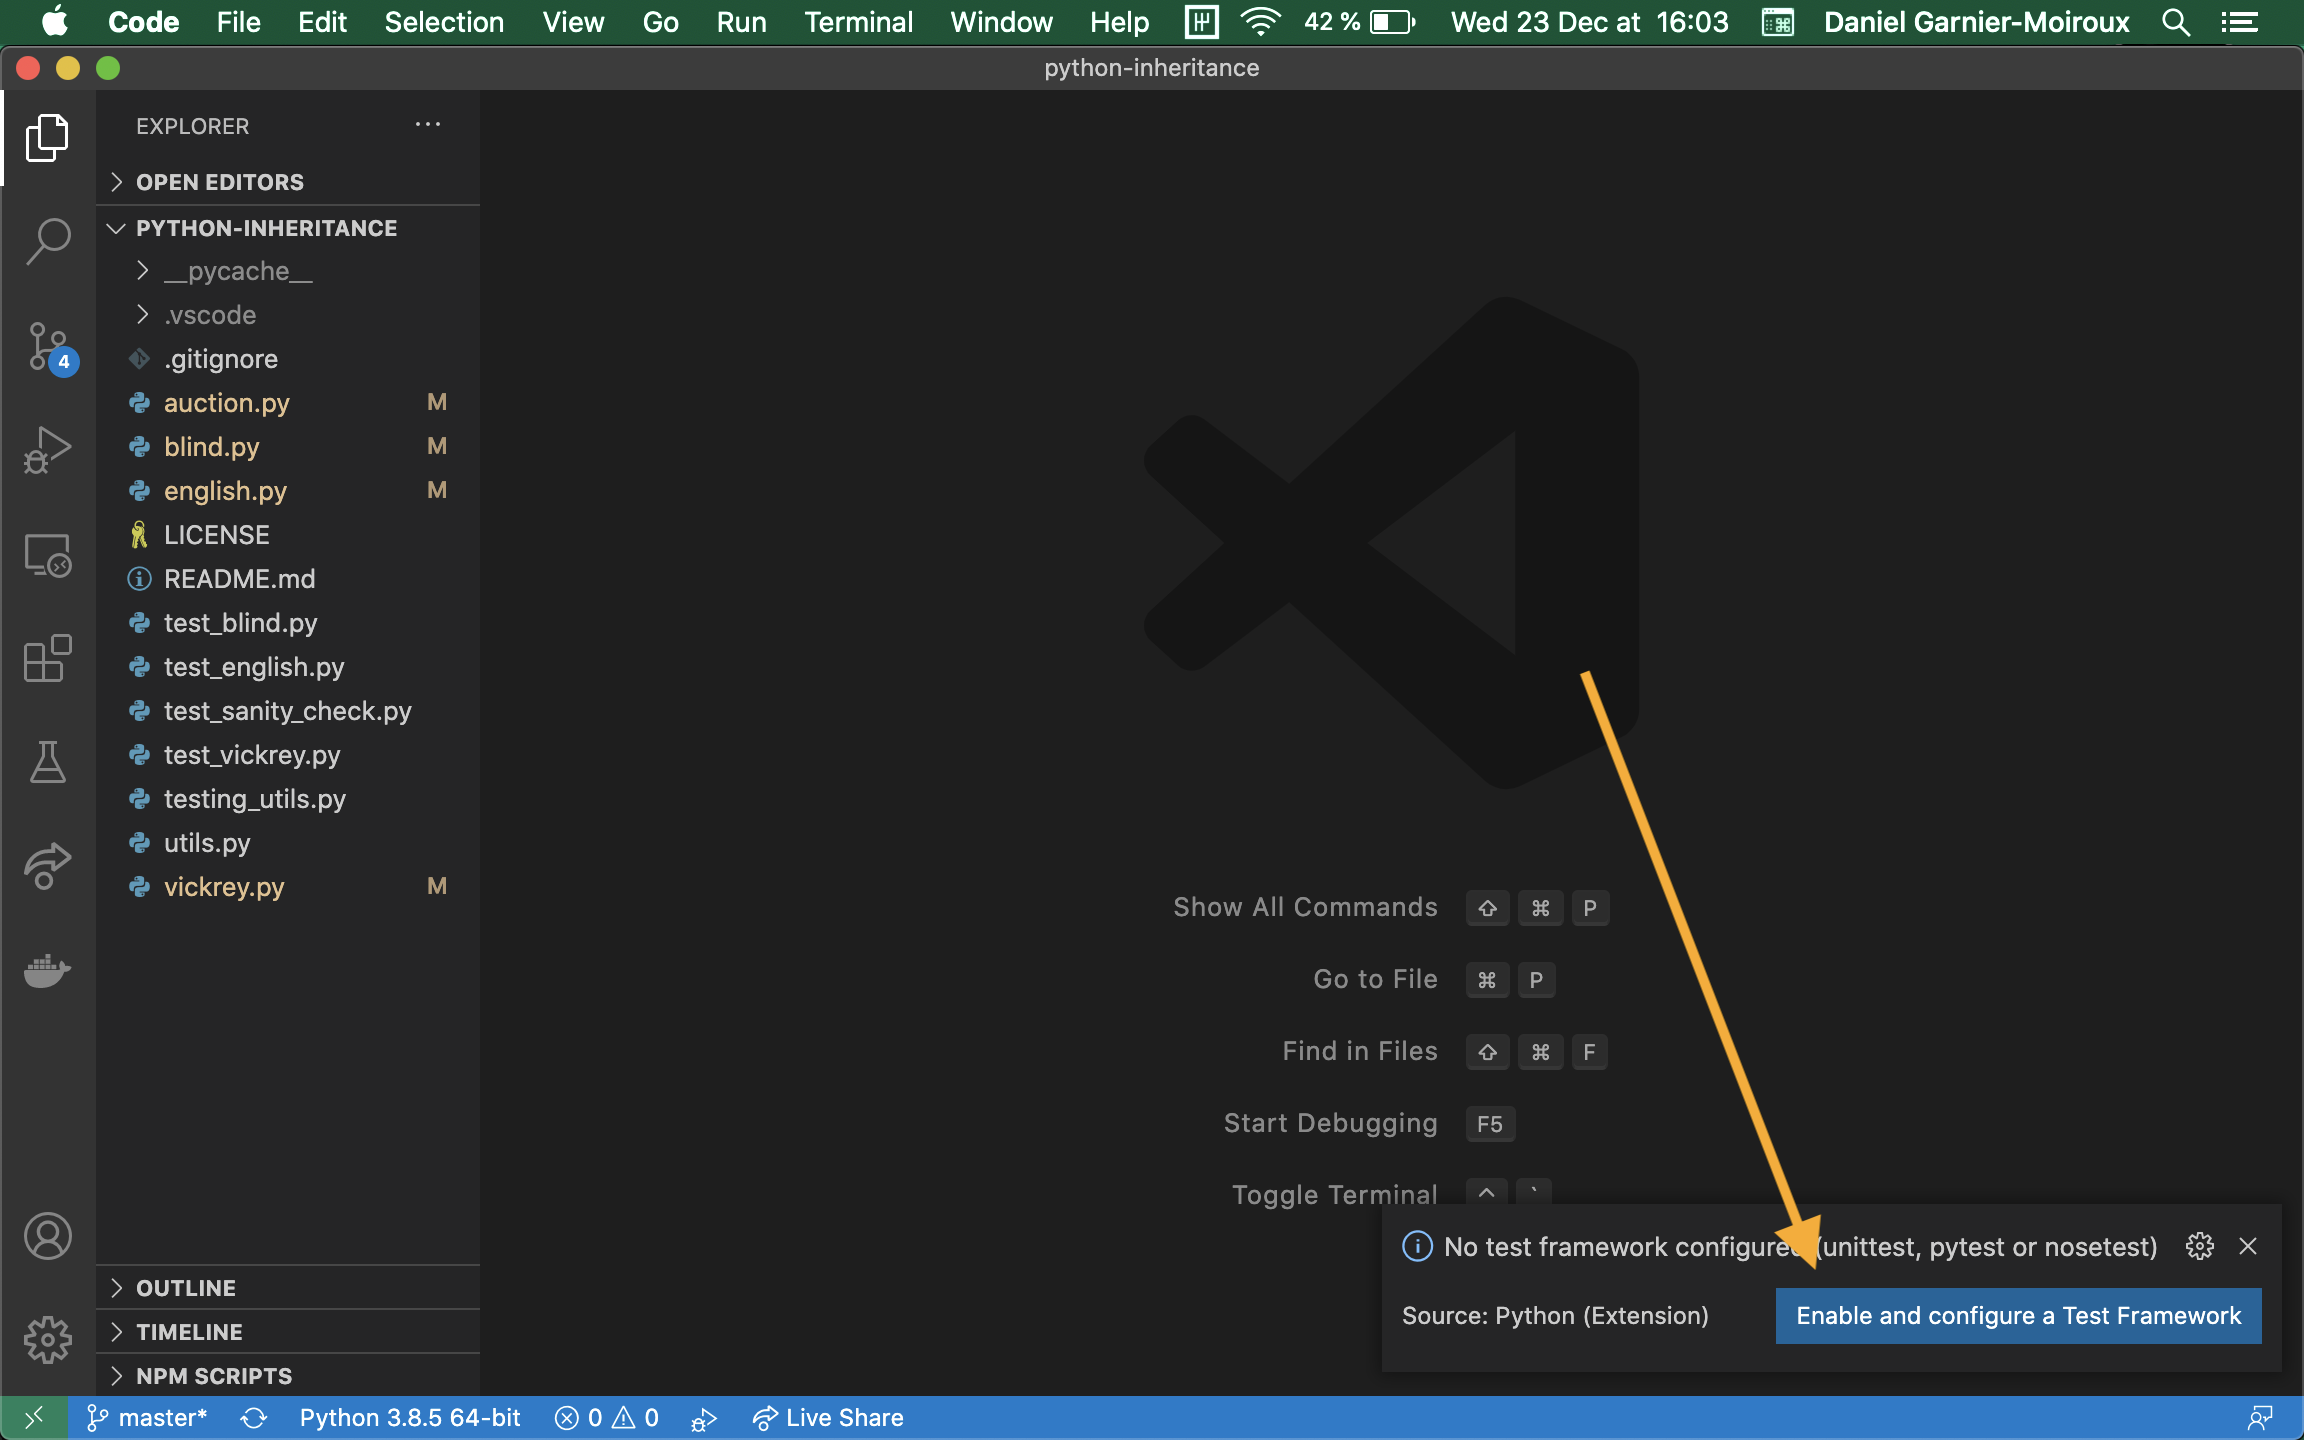Expand the NPM SCRIPTS section
This screenshot has height=1440, width=2304.
point(214,1376)
